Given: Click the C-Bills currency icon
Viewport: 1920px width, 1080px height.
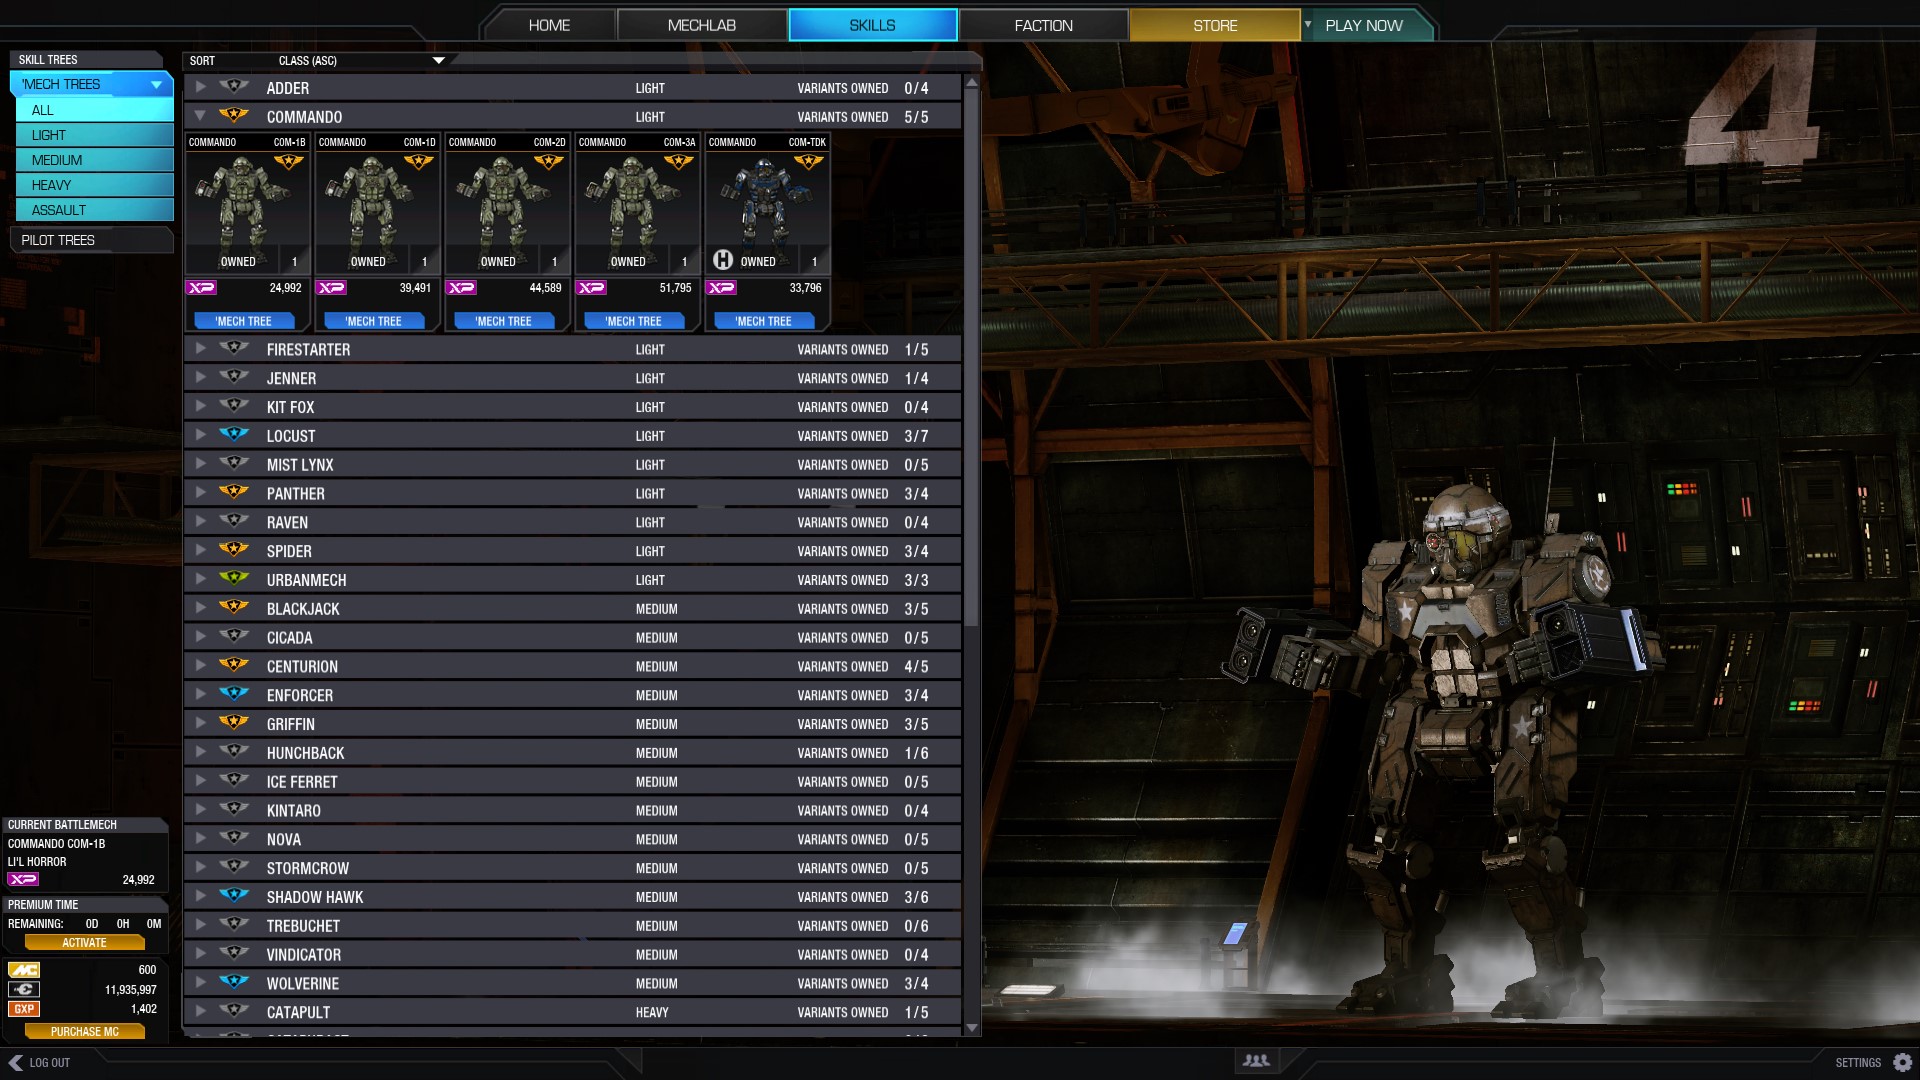Looking at the screenshot, I should [24, 990].
